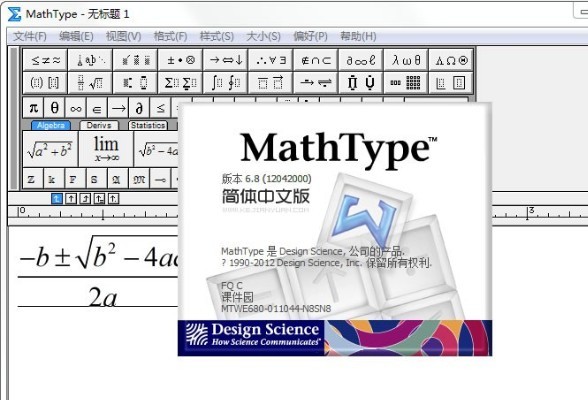Select the Algebra tab
Viewport: 588px width, 400px height.
click(x=51, y=125)
